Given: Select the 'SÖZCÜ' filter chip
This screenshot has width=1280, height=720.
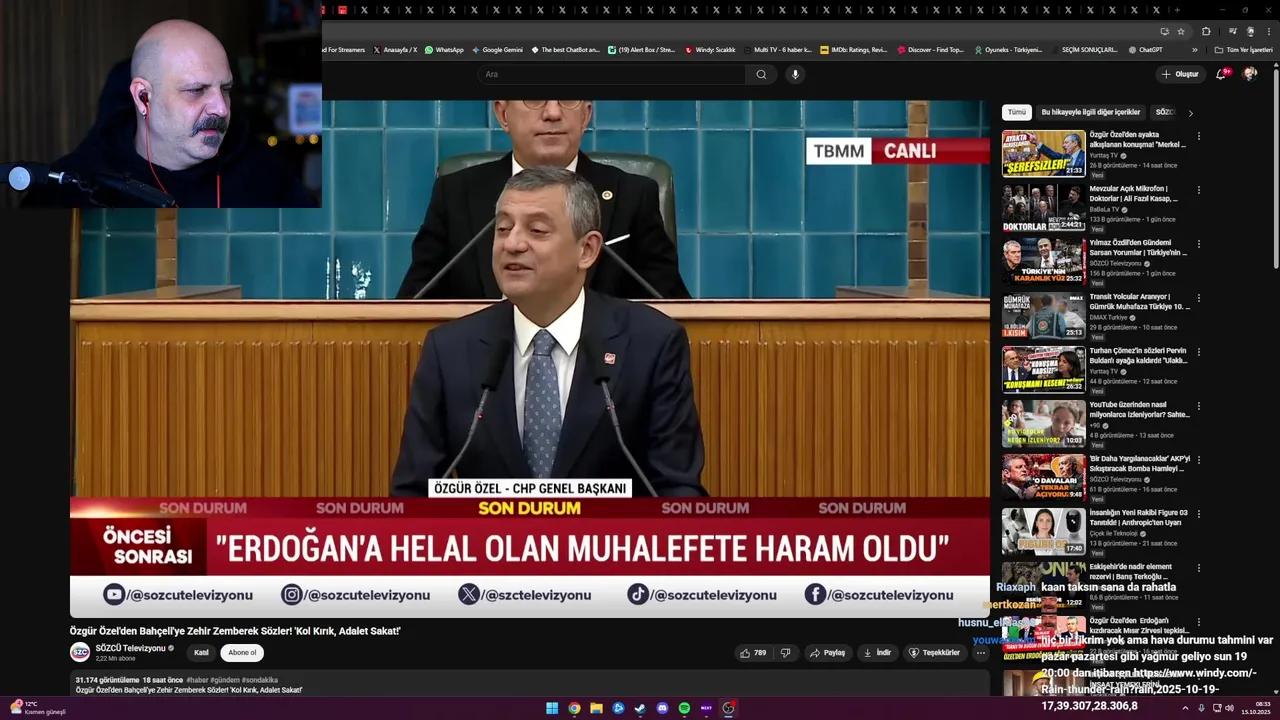Looking at the screenshot, I should coord(1164,112).
